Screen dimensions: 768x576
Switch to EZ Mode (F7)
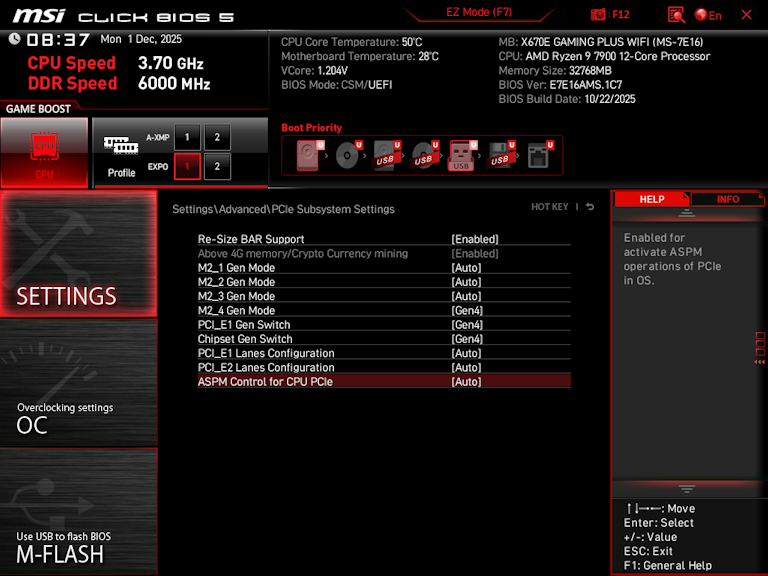[479, 12]
